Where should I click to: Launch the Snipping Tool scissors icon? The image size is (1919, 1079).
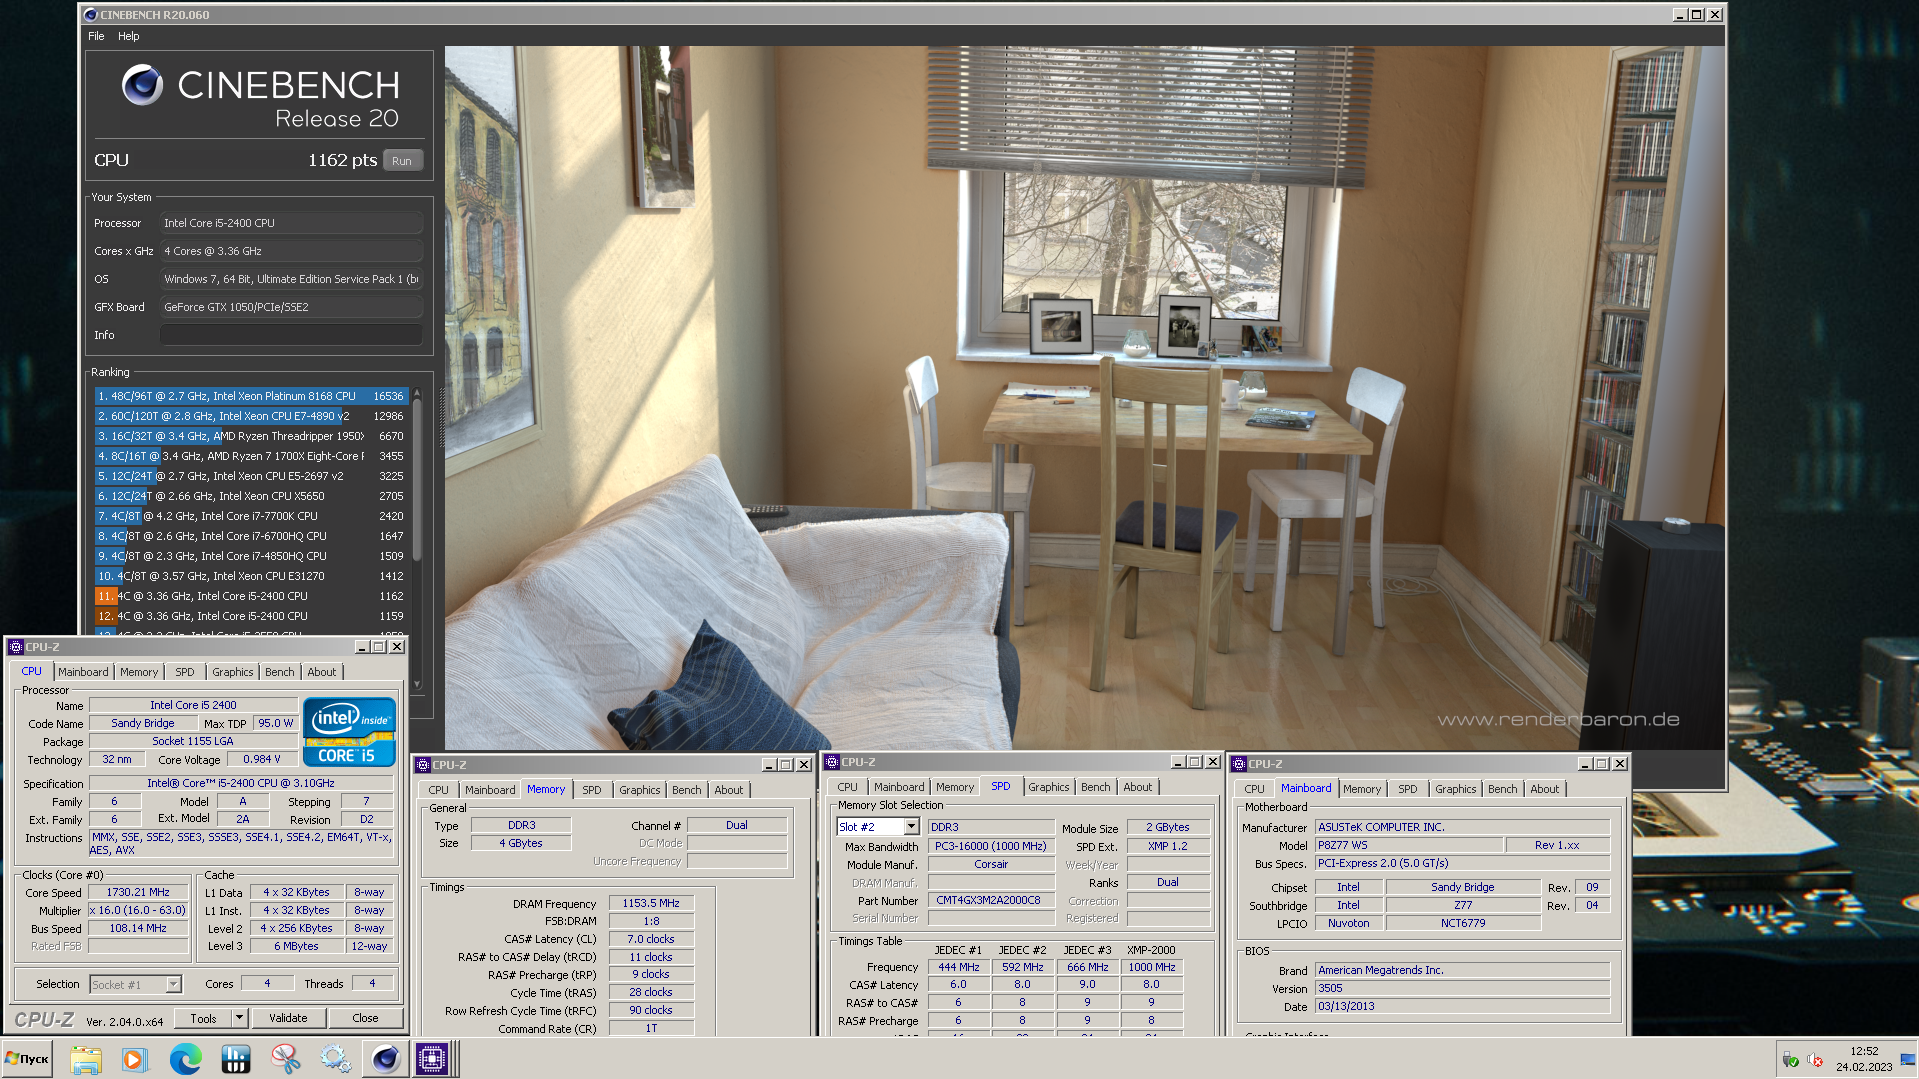pyautogui.click(x=285, y=1059)
